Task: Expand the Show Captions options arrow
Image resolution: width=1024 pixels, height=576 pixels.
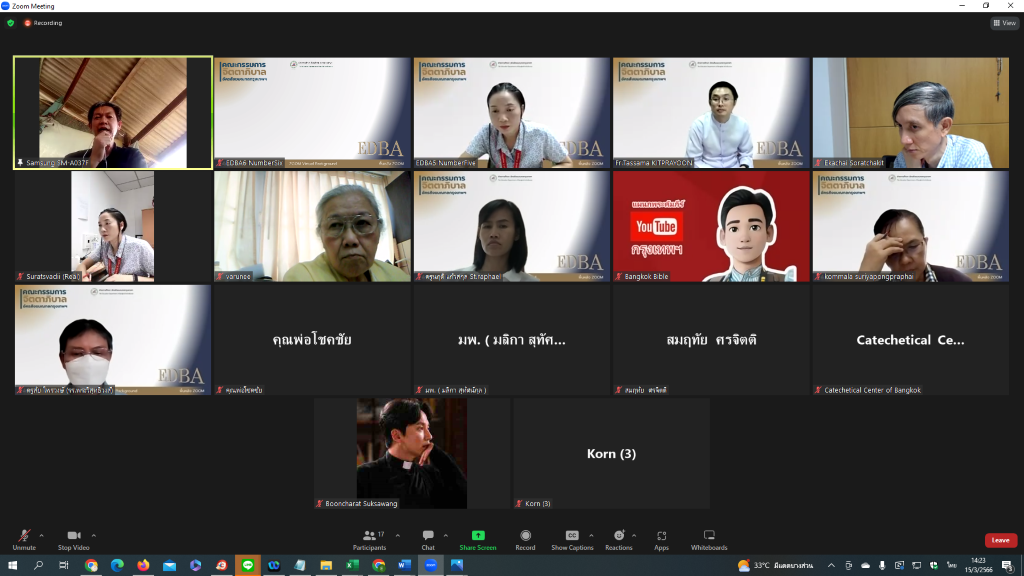Action: pos(592,536)
